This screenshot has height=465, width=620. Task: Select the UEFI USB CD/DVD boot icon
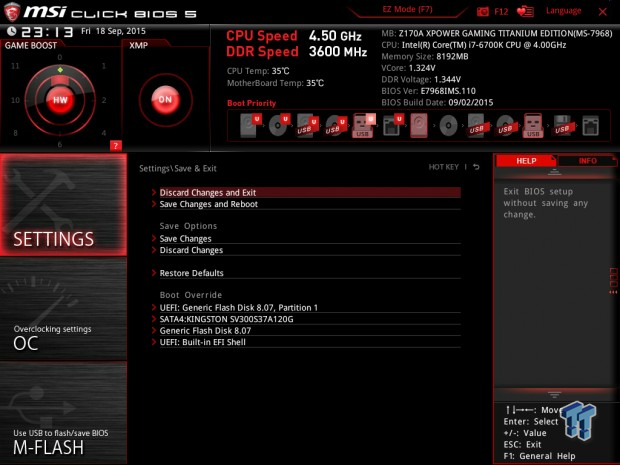[336, 126]
